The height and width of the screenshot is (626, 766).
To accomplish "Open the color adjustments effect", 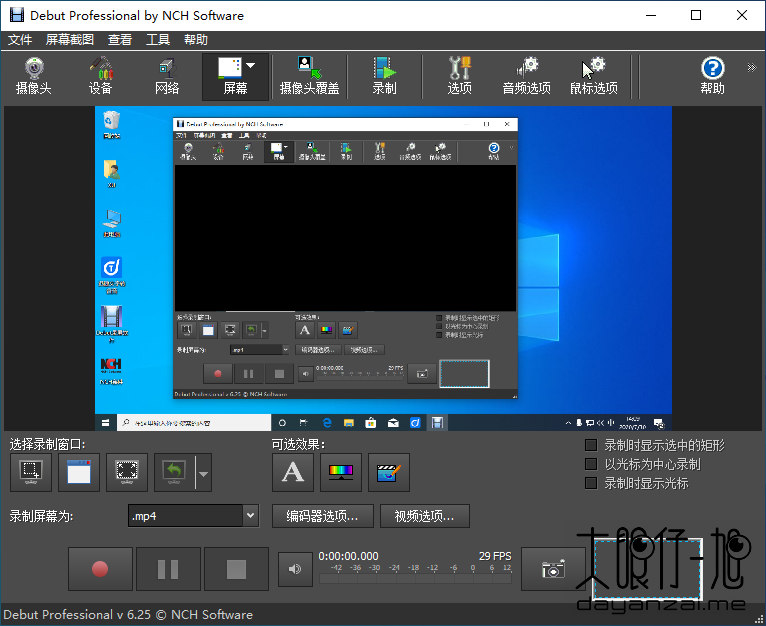I will 340,472.
